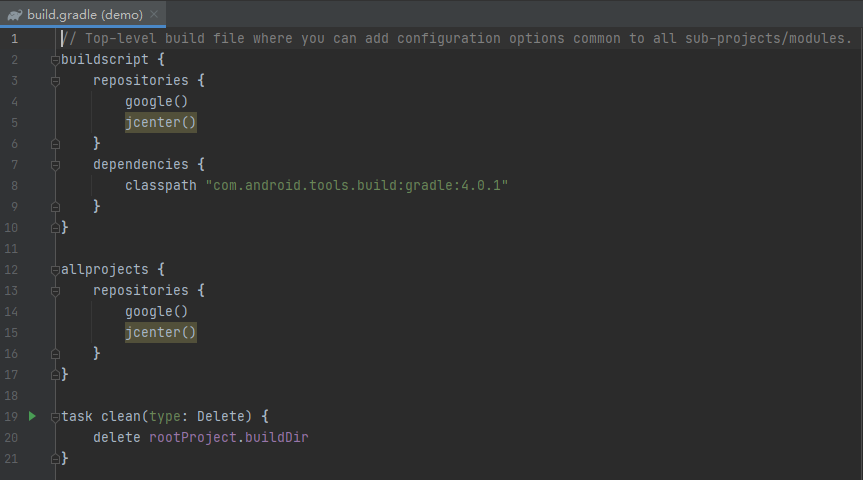Click fold end marker on line 10

tap(55, 227)
